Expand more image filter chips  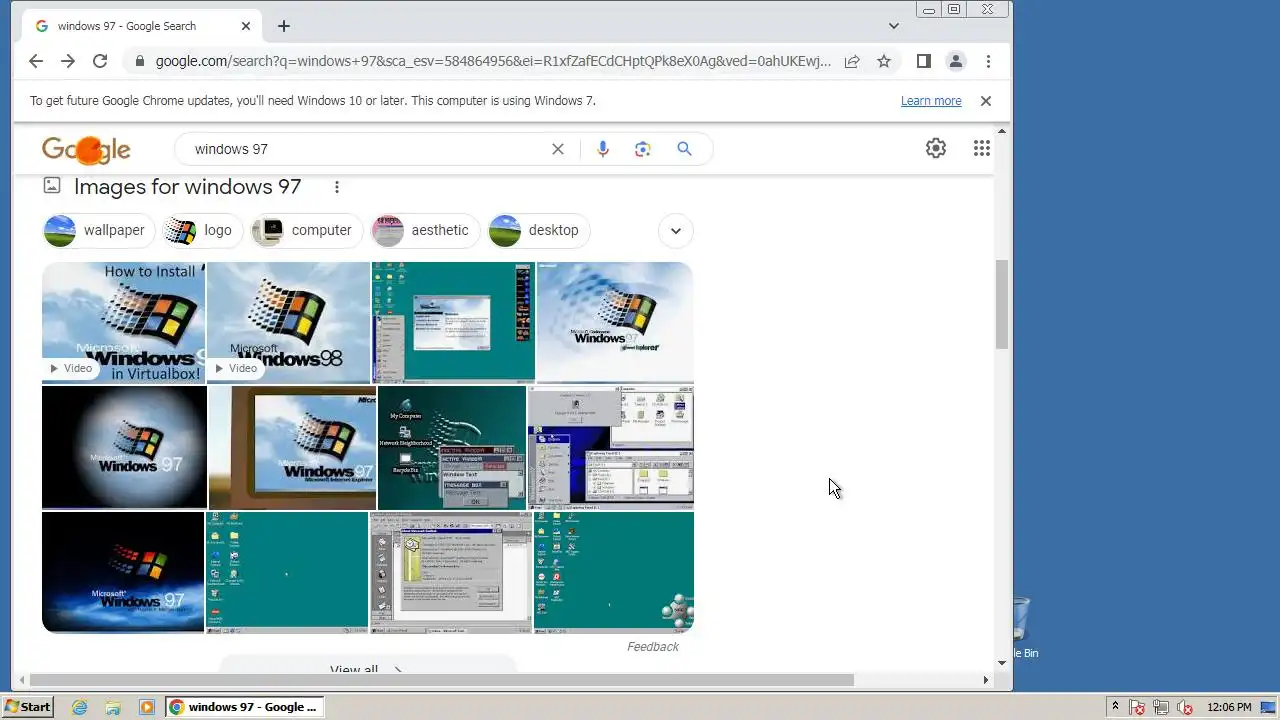coord(676,231)
